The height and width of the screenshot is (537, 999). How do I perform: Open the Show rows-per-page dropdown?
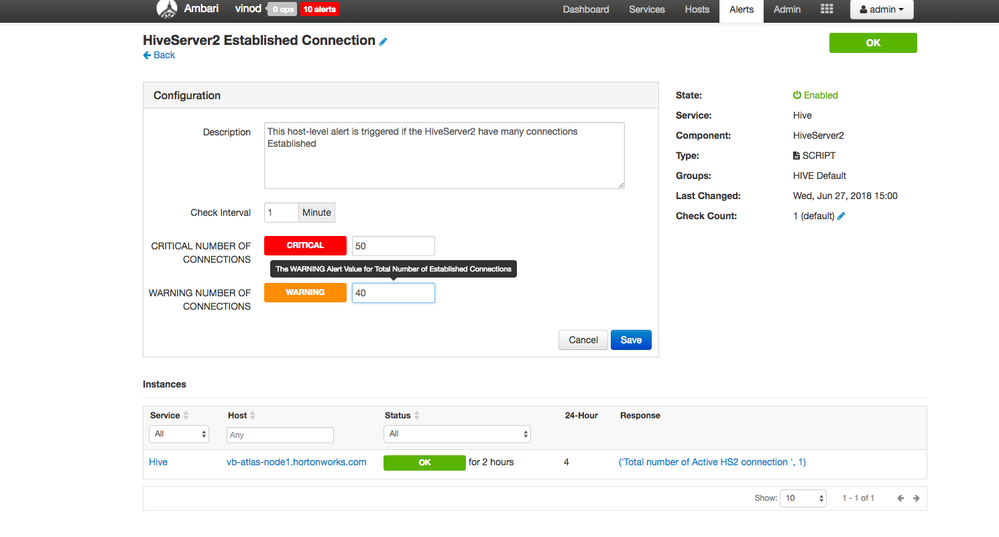pyautogui.click(x=803, y=498)
